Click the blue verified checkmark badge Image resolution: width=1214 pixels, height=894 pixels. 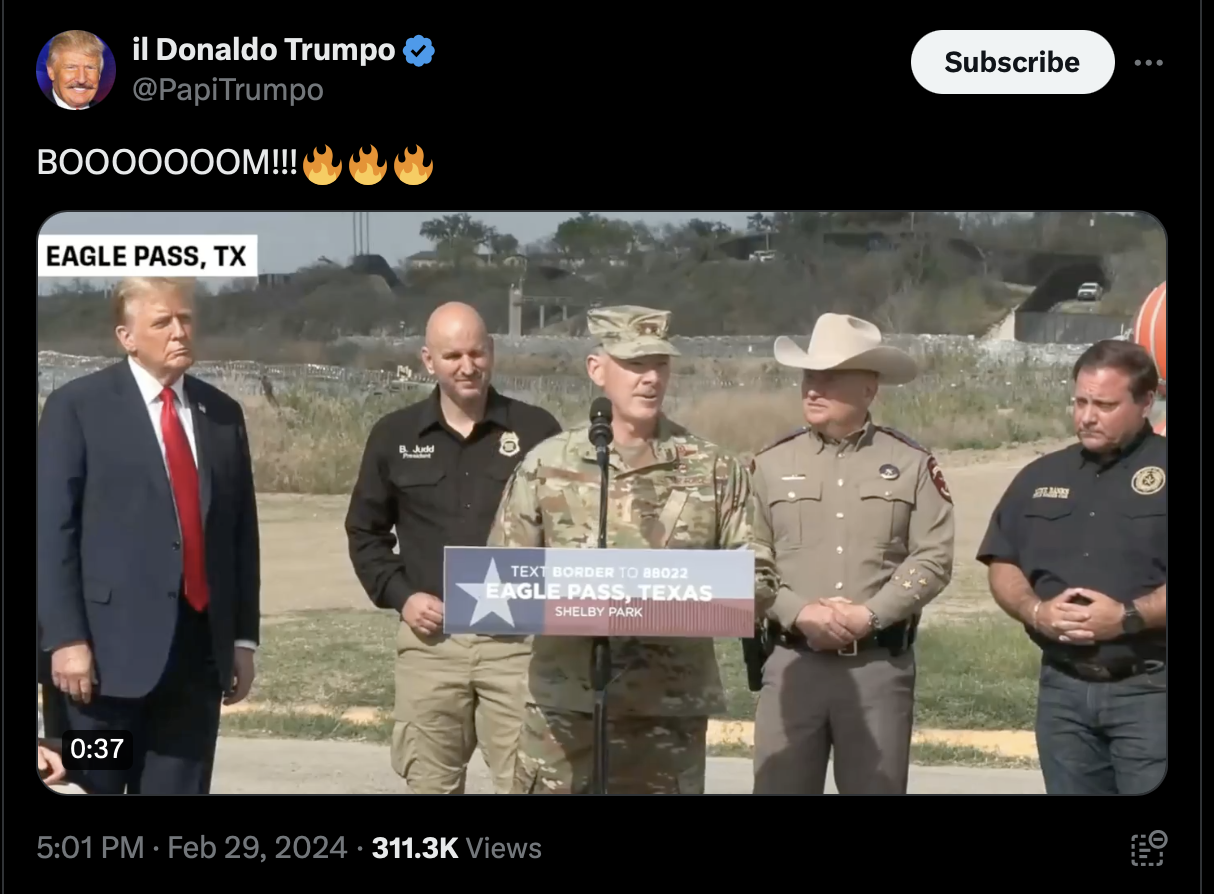tap(419, 50)
